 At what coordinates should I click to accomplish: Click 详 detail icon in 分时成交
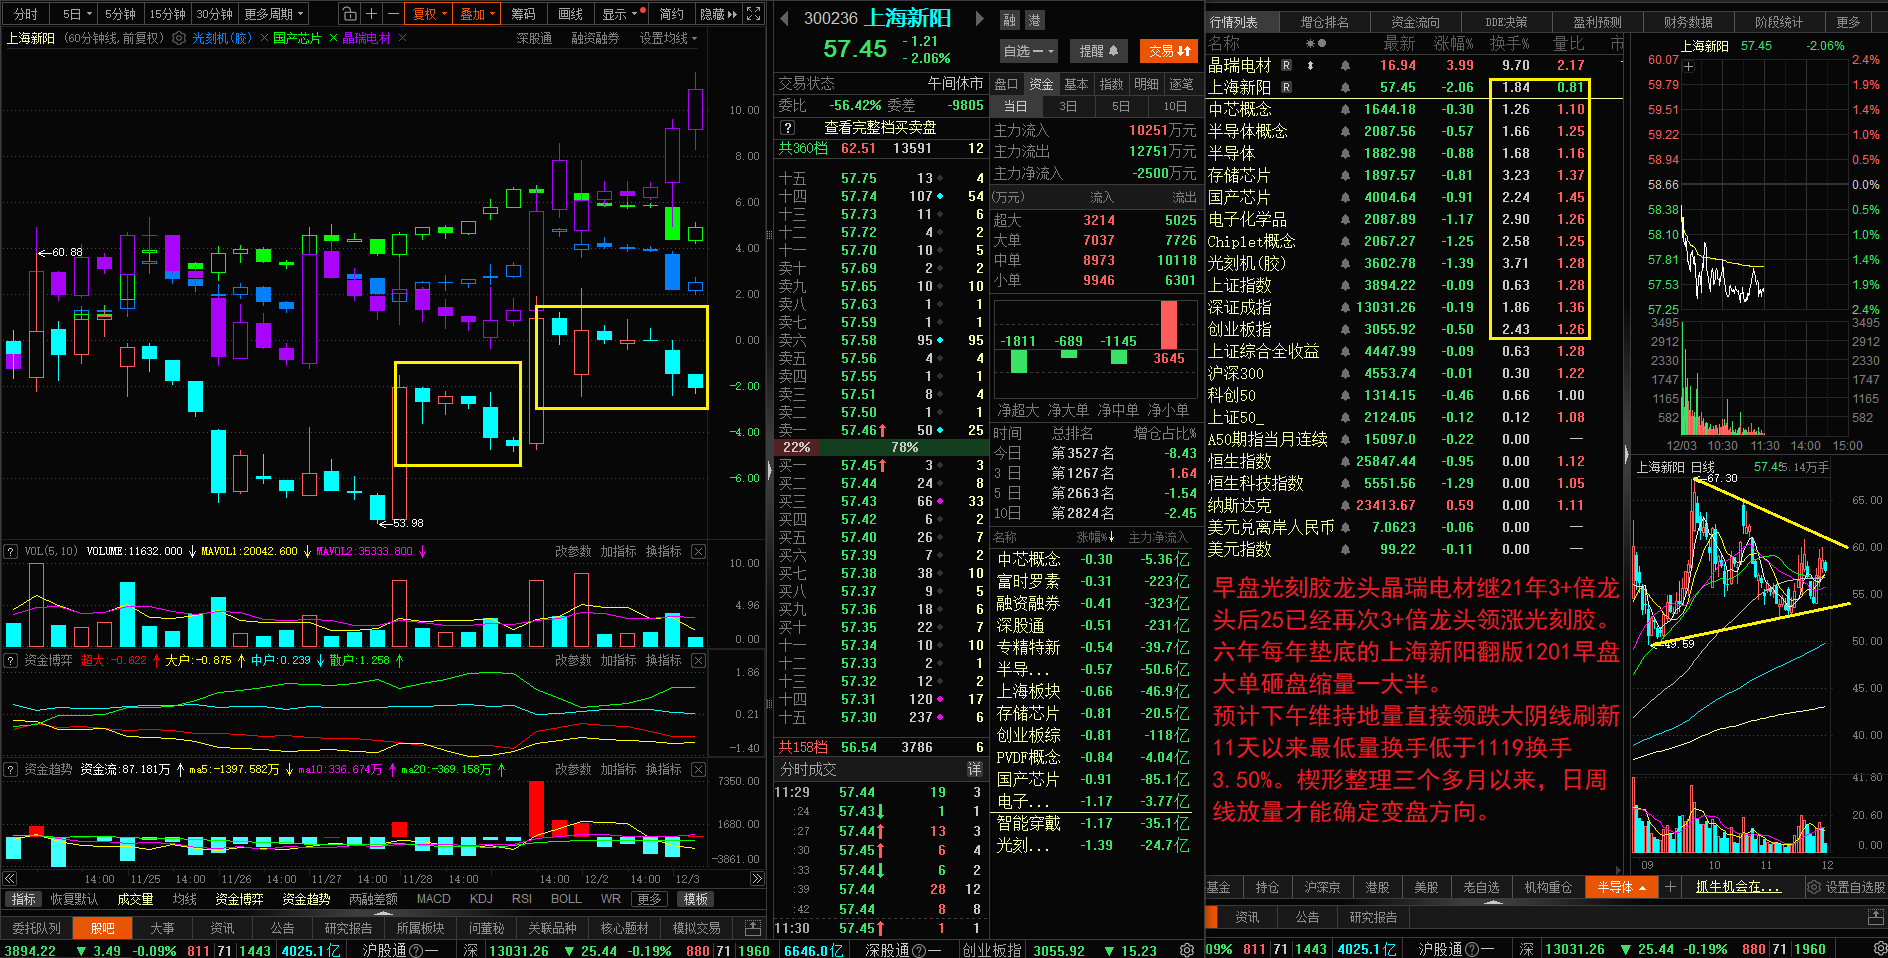974,769
